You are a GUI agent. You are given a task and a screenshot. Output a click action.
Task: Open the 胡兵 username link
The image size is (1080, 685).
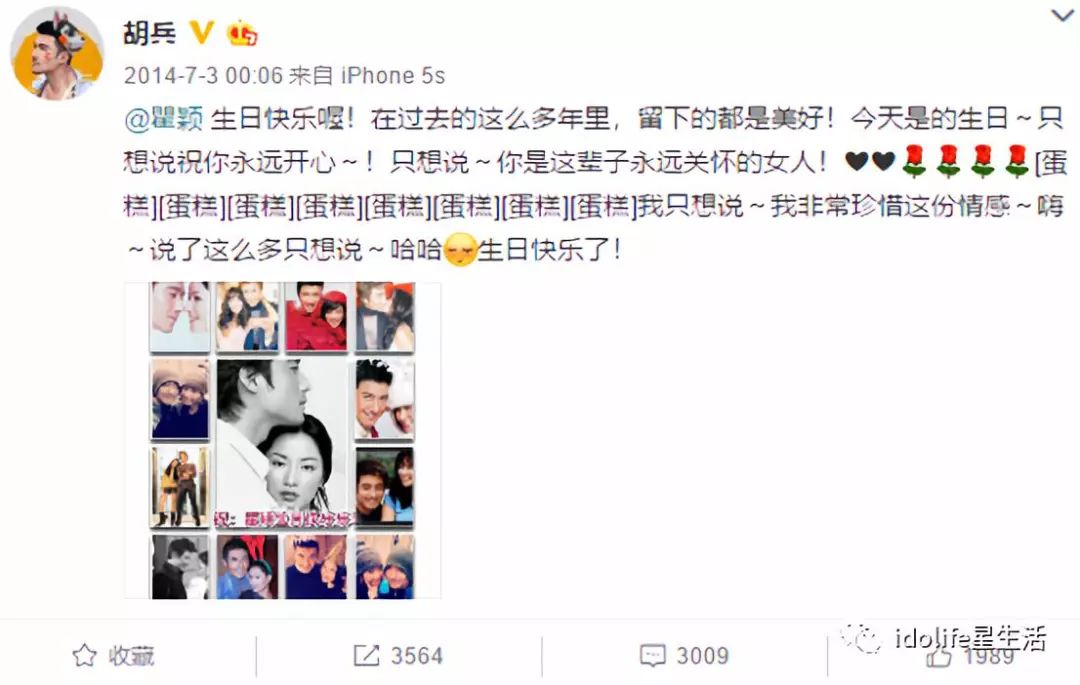coord(150,32)
